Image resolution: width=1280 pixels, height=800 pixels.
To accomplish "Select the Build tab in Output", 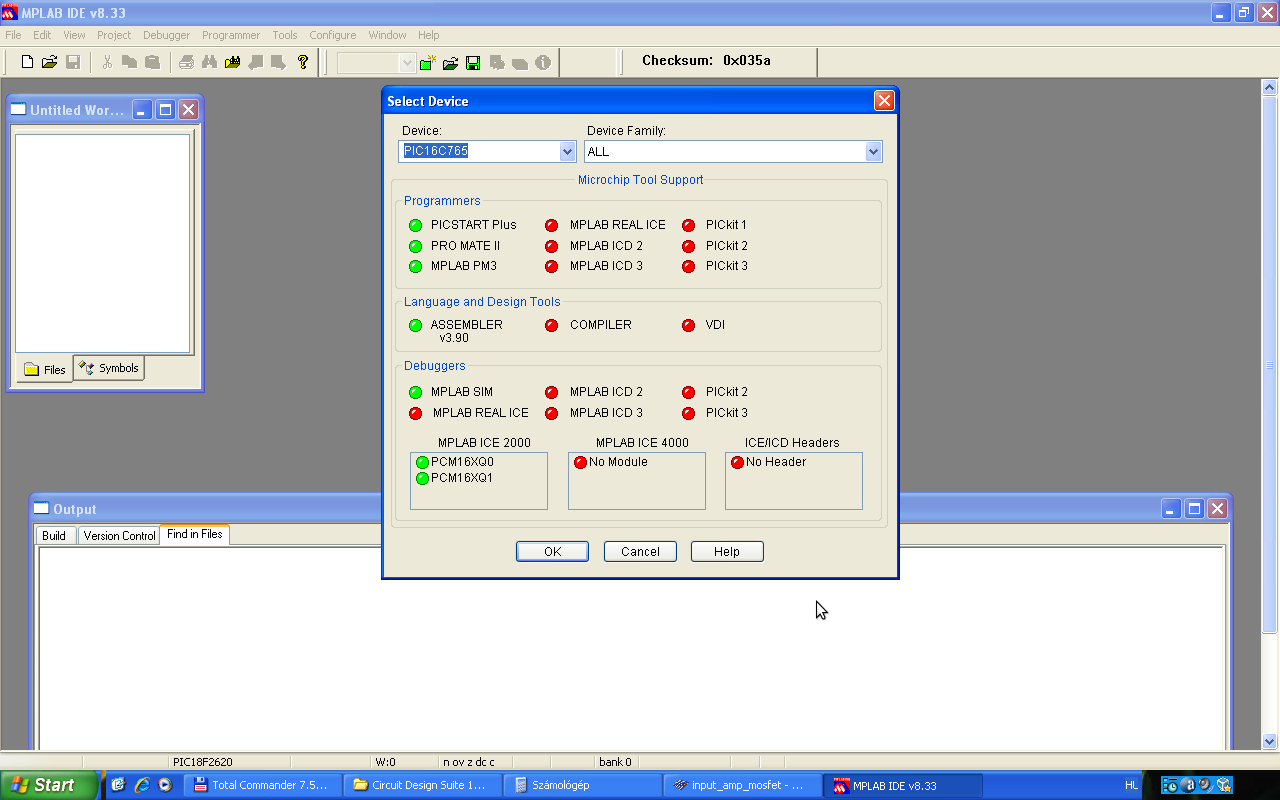I will tap(54, 536).
